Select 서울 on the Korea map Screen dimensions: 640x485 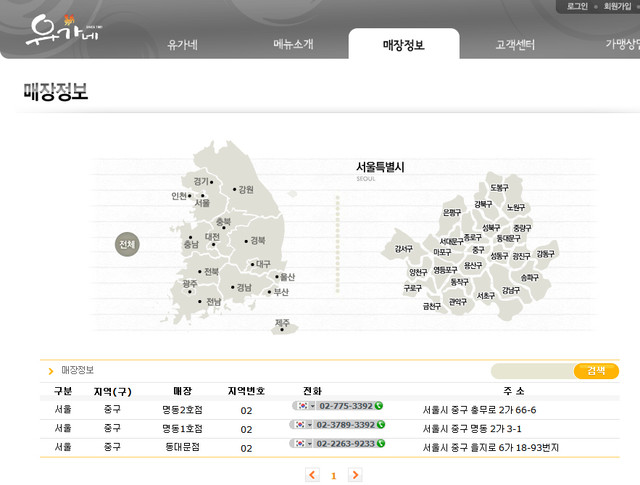[x=202, y=201]
